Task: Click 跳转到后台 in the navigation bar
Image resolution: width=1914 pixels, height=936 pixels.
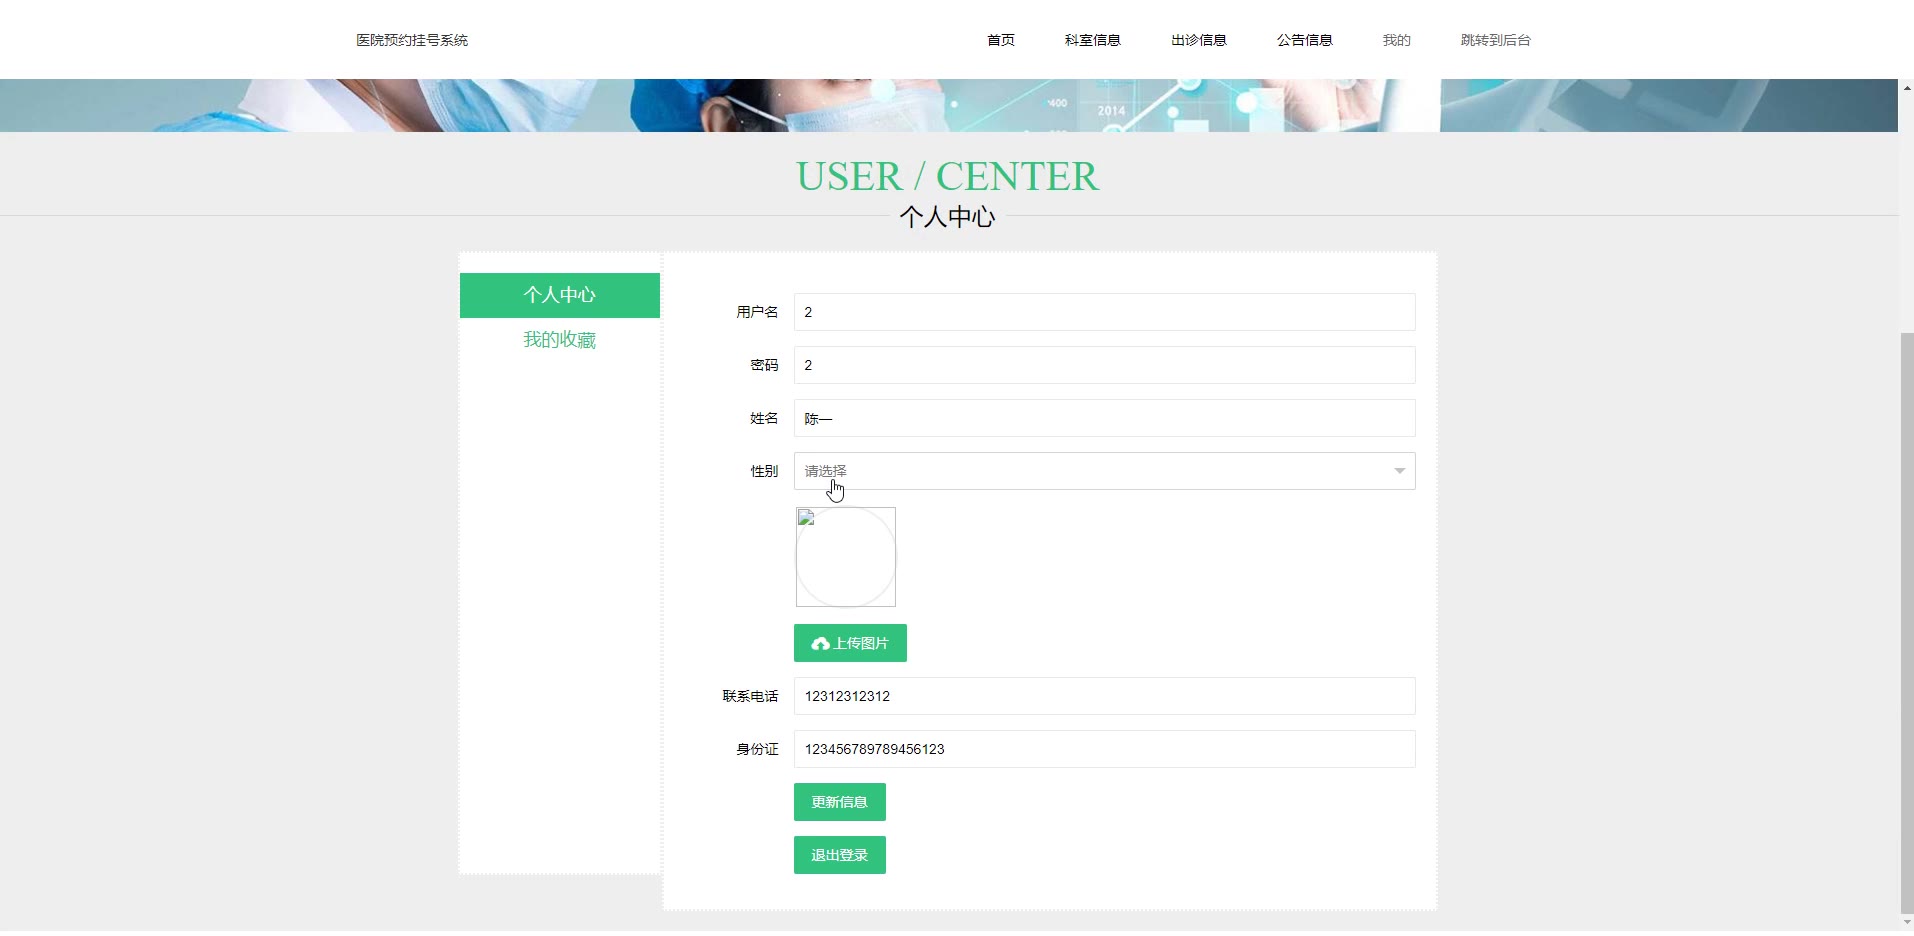Action: point(1495,40)
